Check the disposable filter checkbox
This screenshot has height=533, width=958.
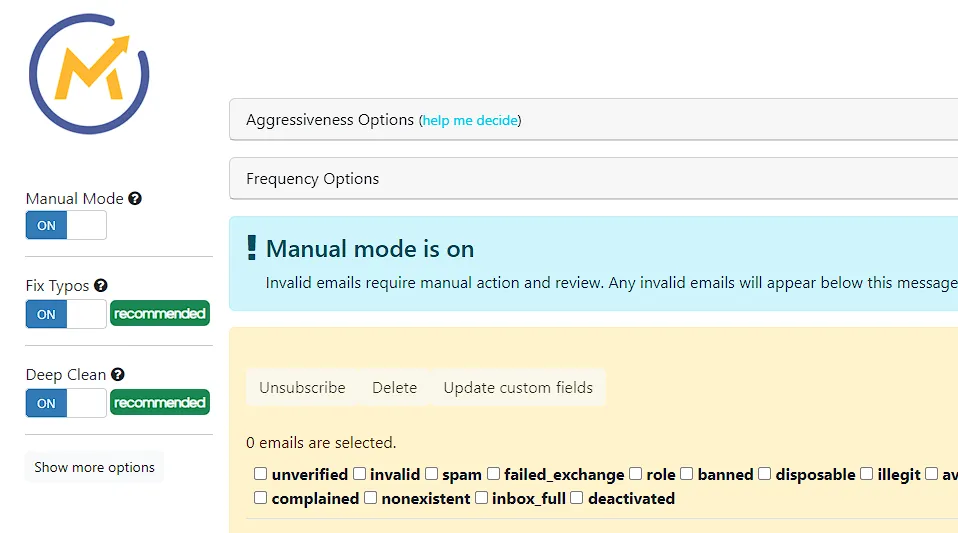point(764,474)
